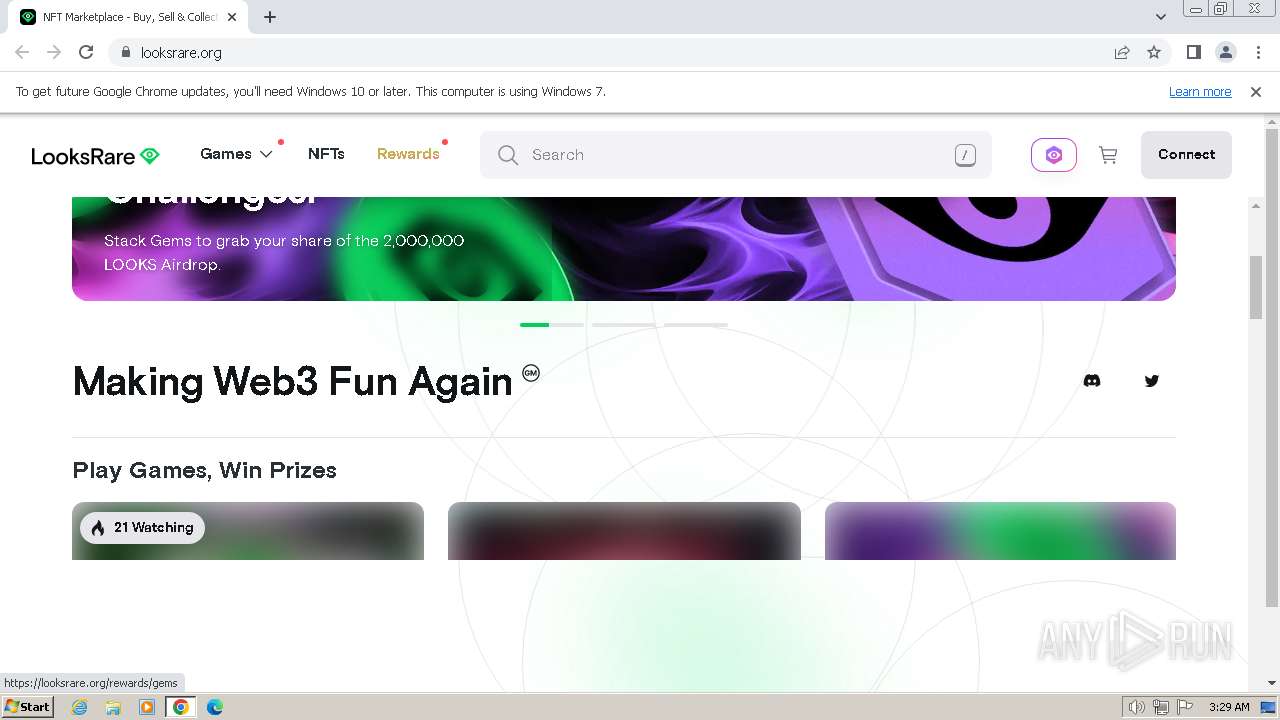The width and height of the screenshot is (1280, 720).
Task: Open LooksRare Twitter link
Action: pyautogui.click(x=1152, y=381)
